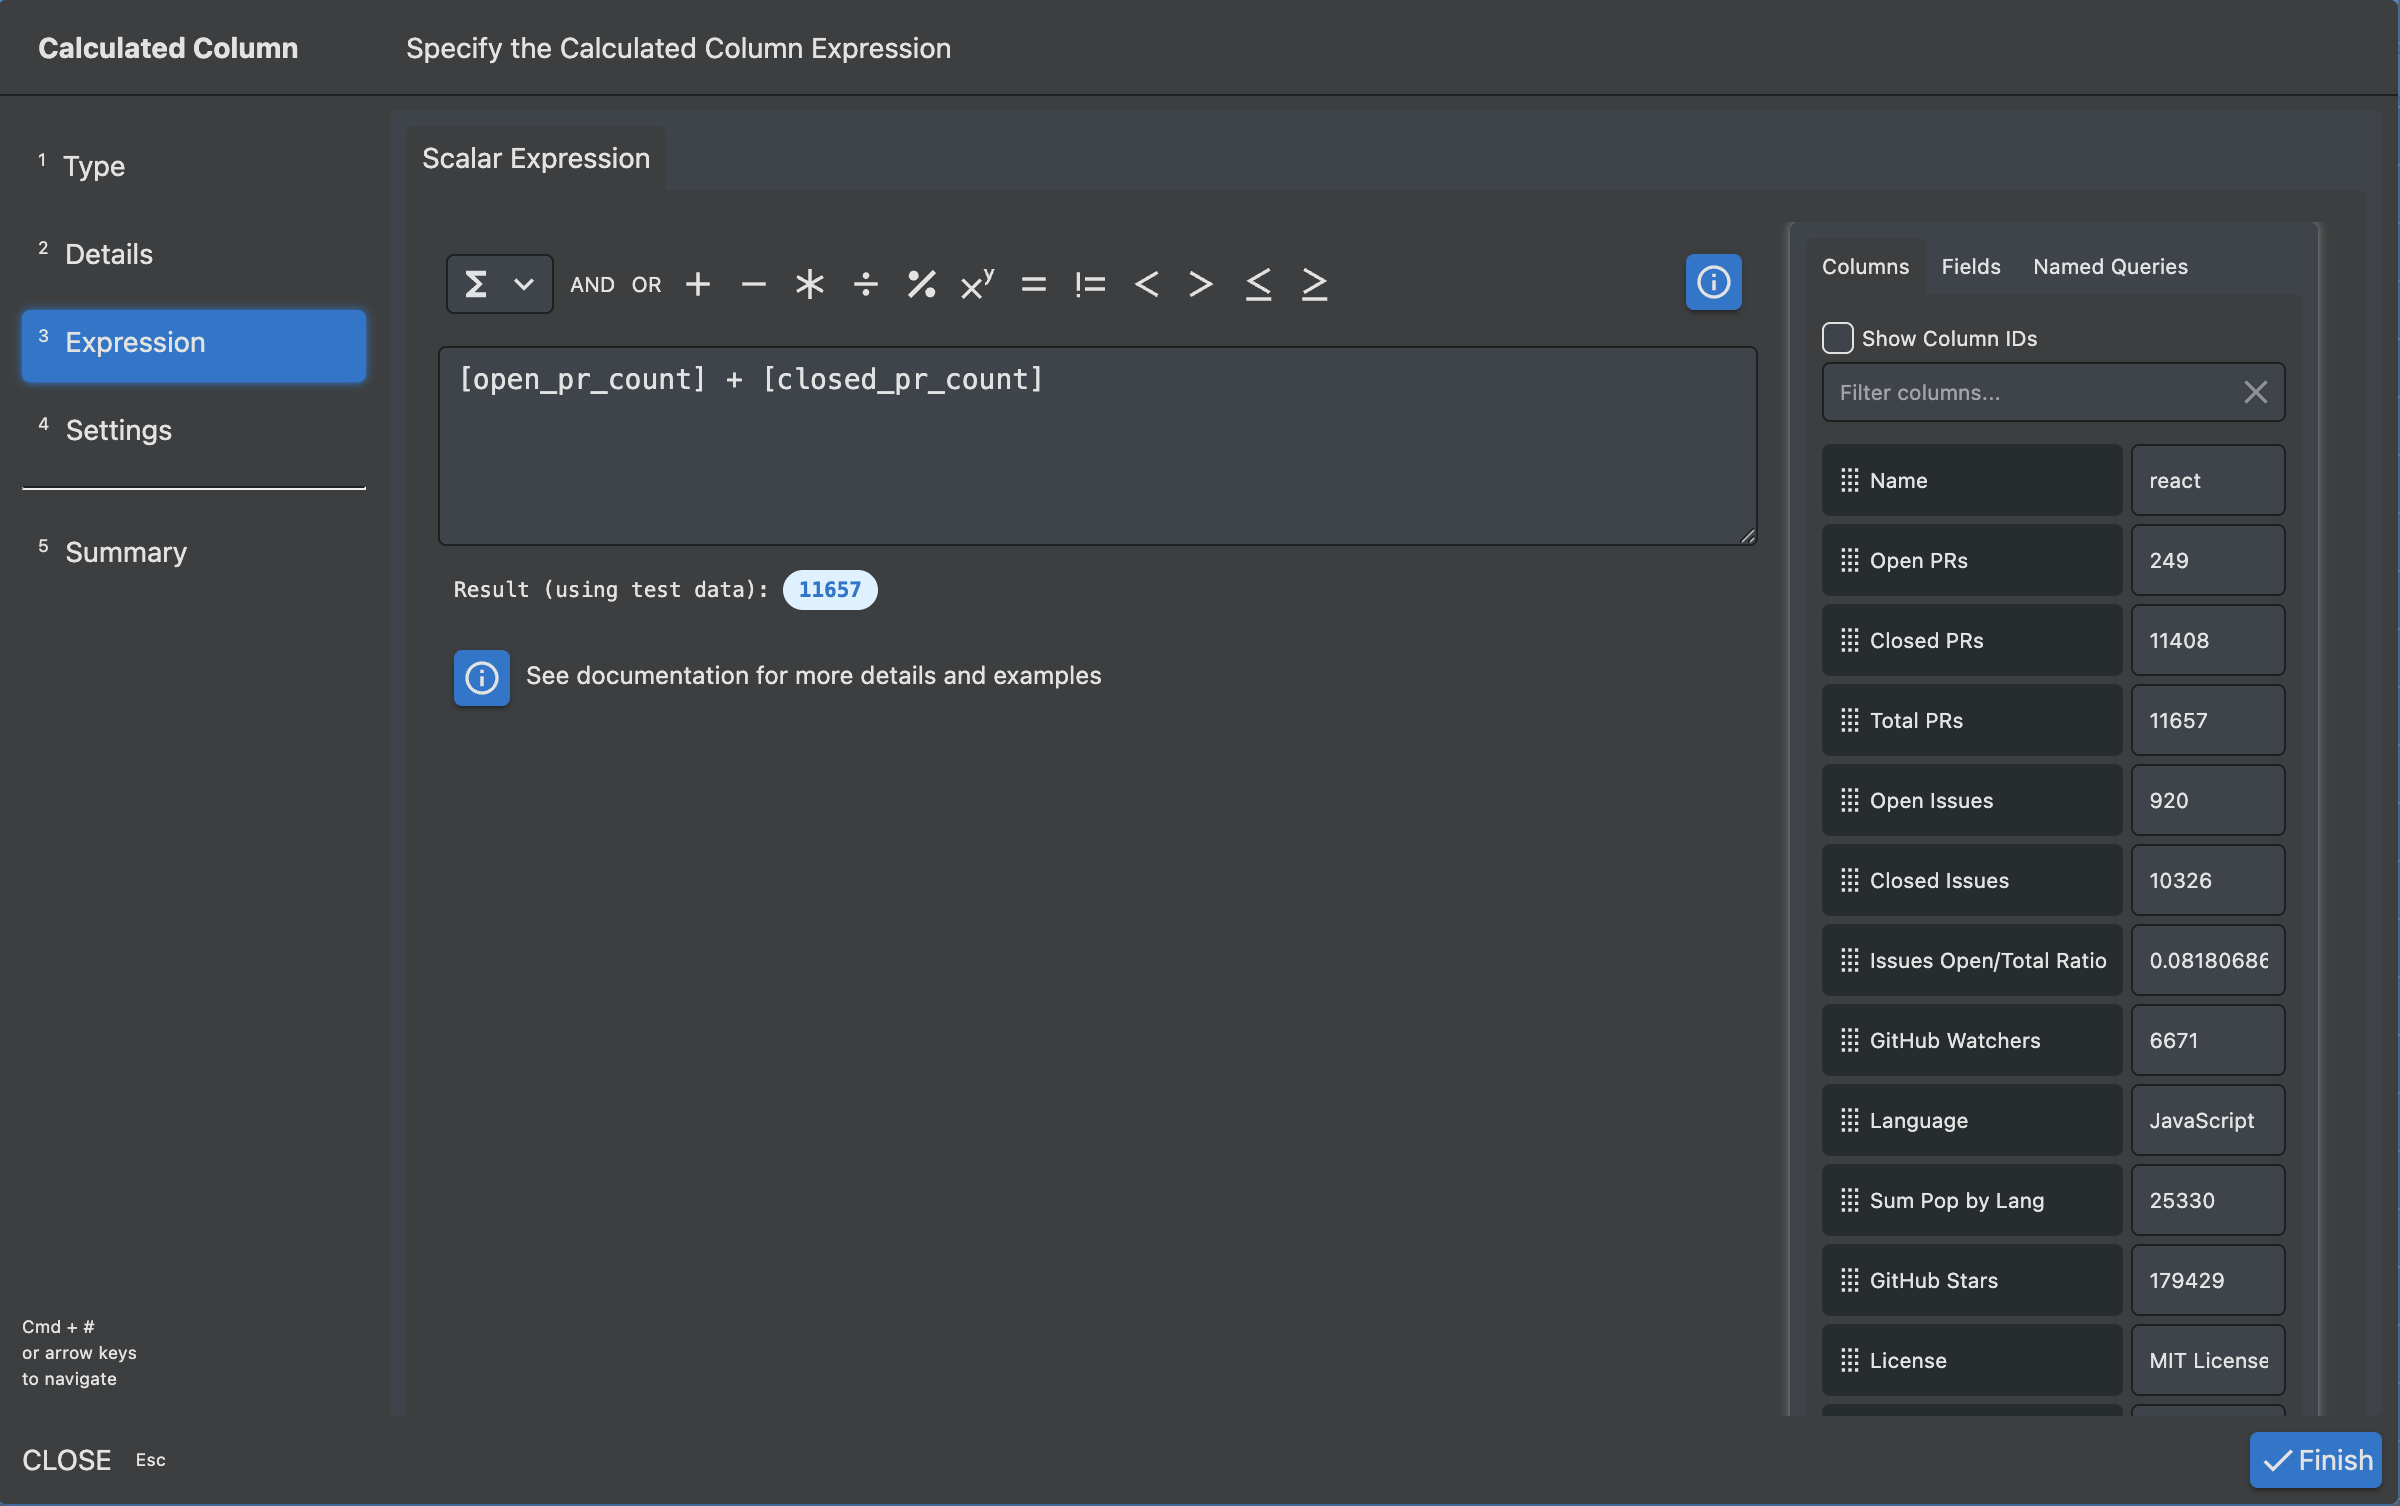Click the drag handle beside Closed PRs
Viewport: 2400px width, 1506px height.
1849,640
